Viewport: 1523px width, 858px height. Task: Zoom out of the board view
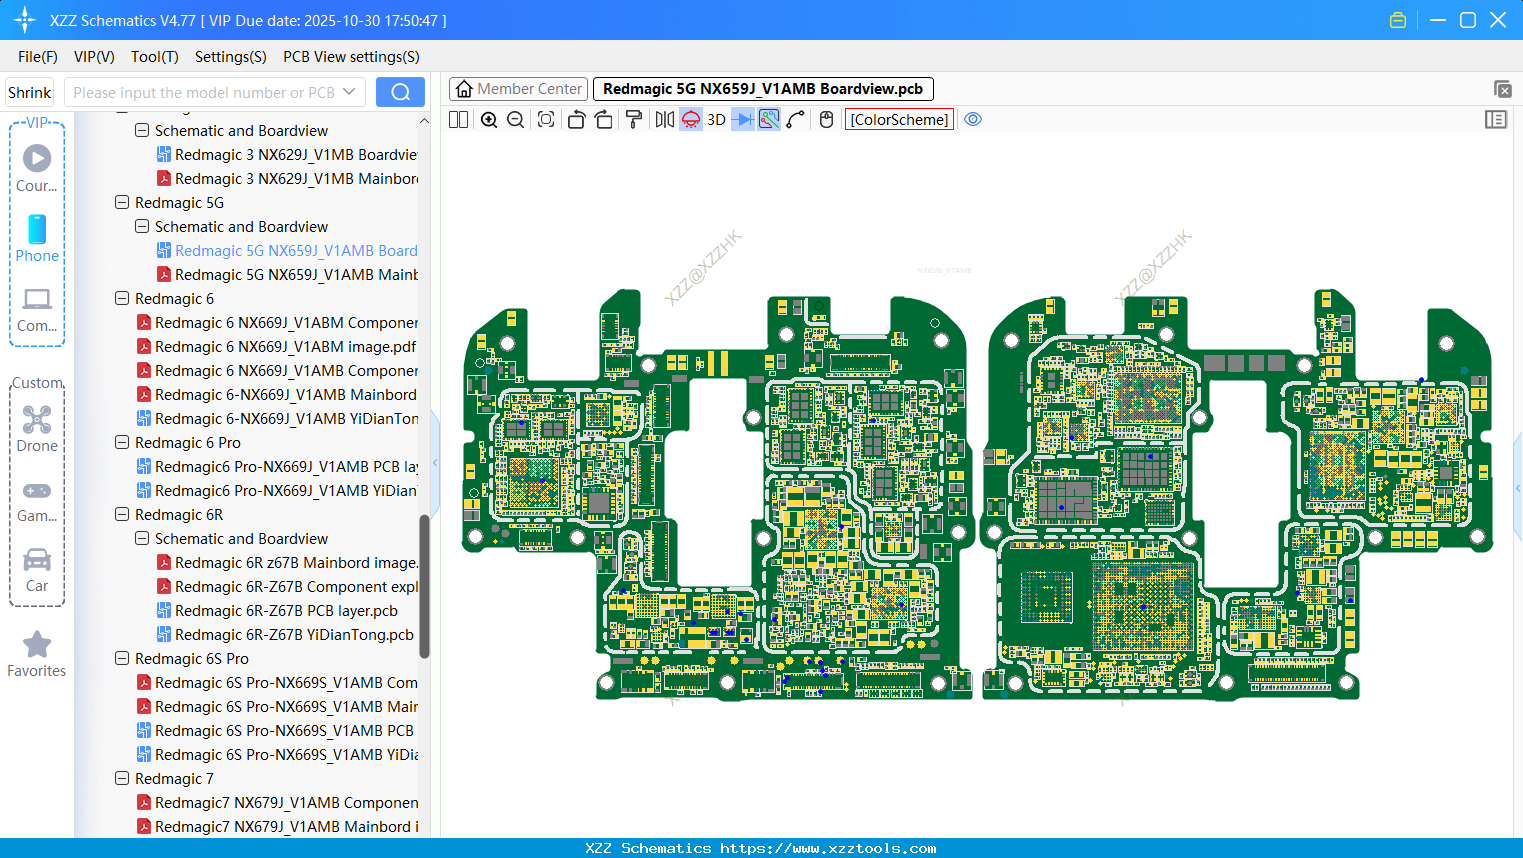coord(515,119)
